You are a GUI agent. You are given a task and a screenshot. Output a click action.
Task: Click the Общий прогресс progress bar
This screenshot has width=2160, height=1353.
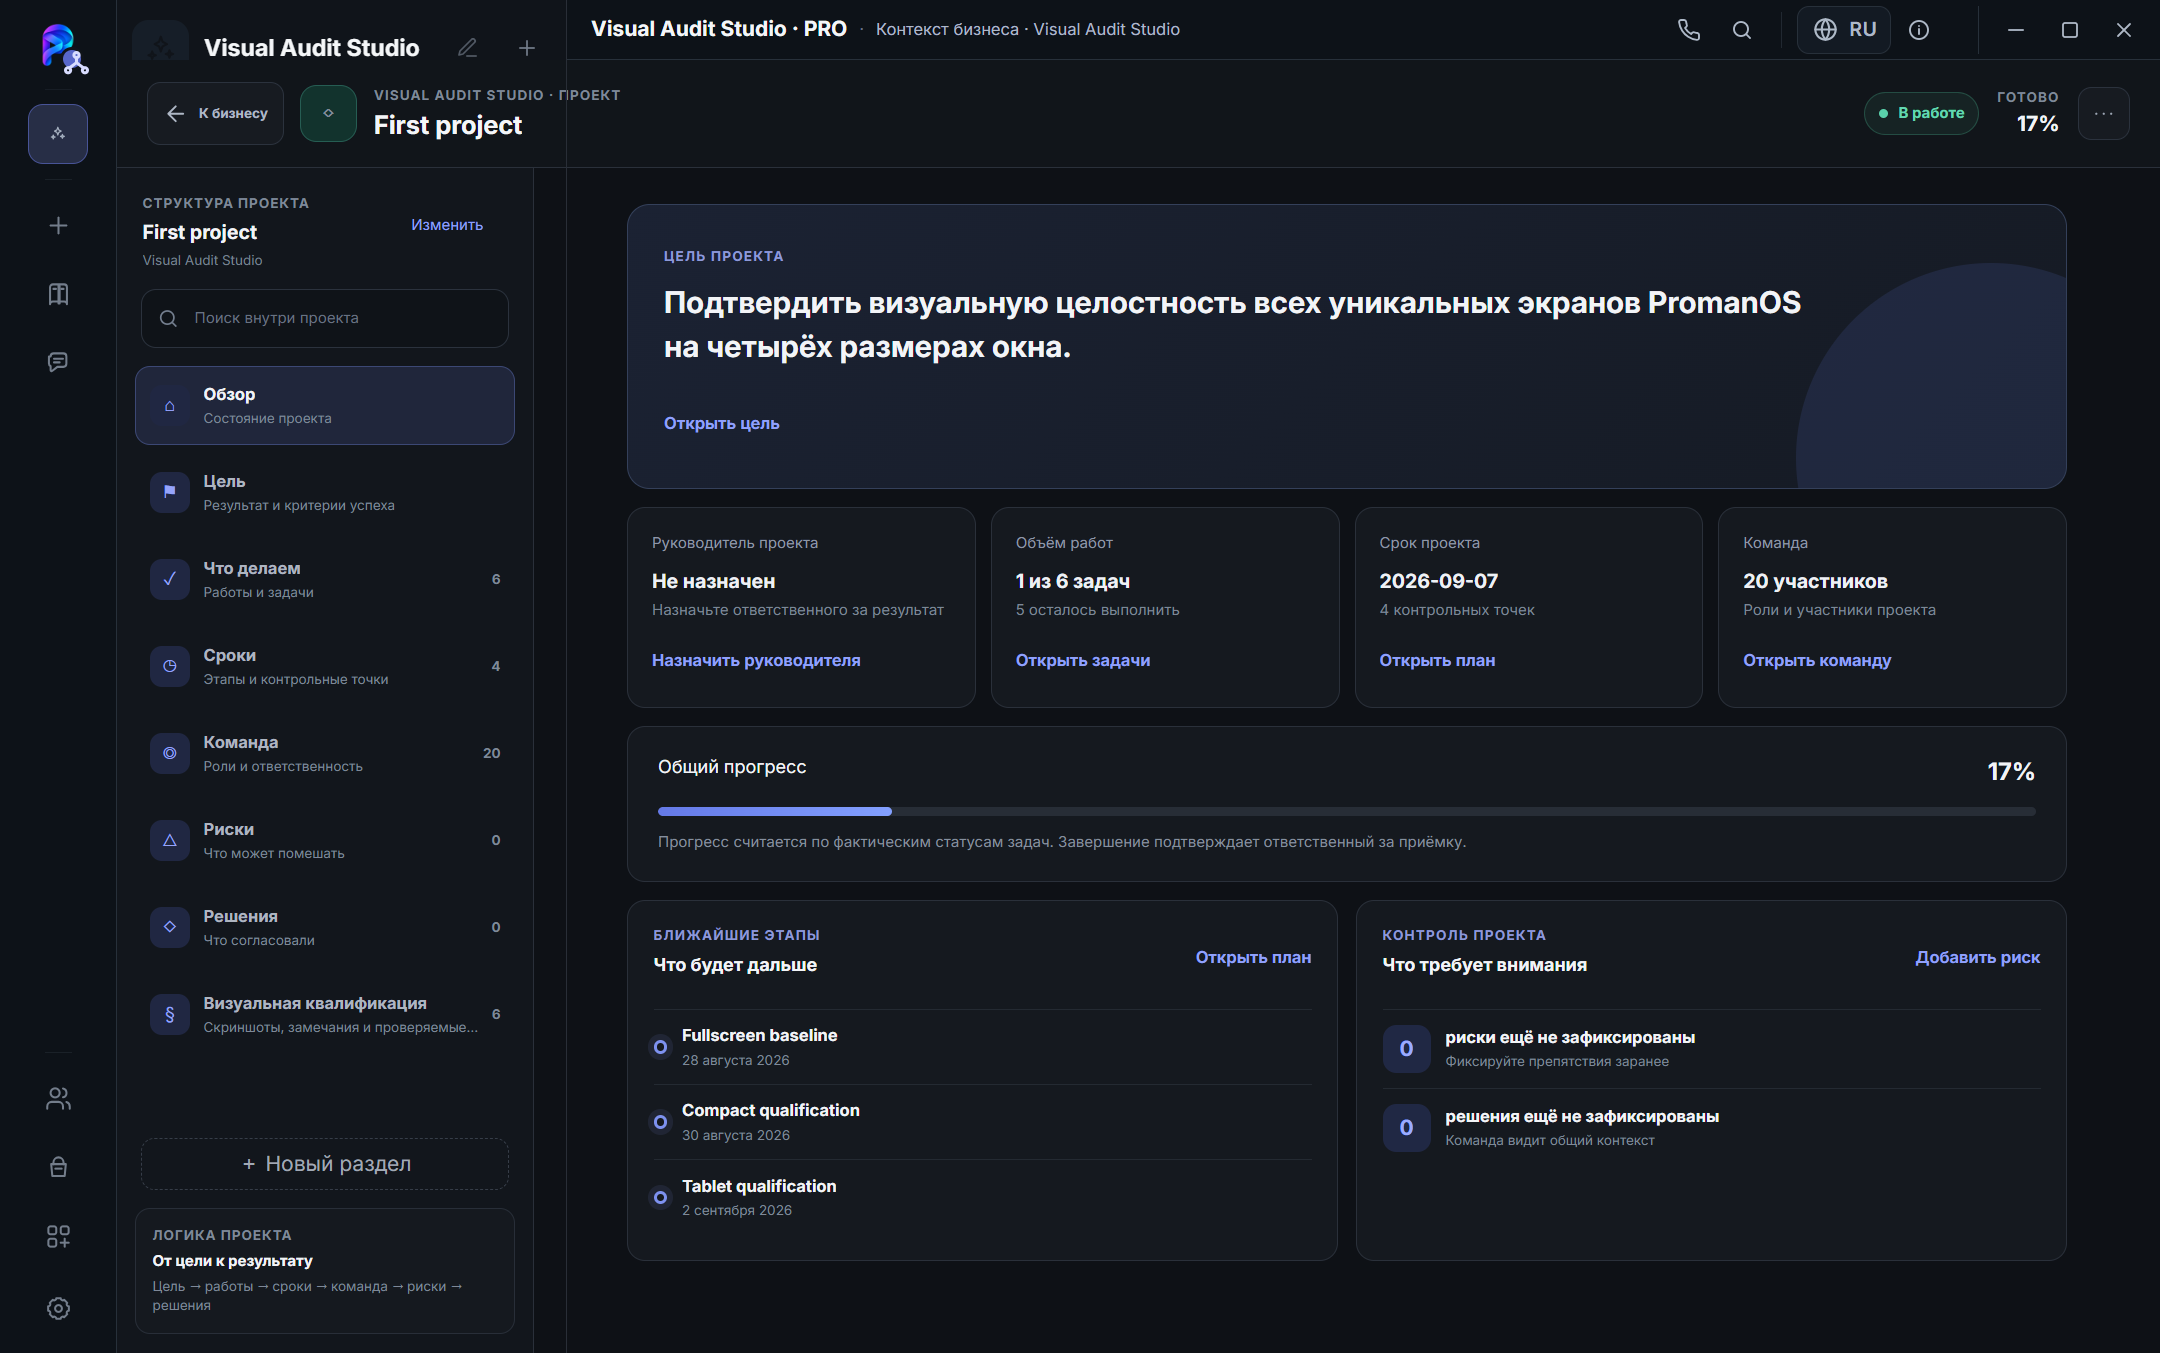tap(1346, 811)
